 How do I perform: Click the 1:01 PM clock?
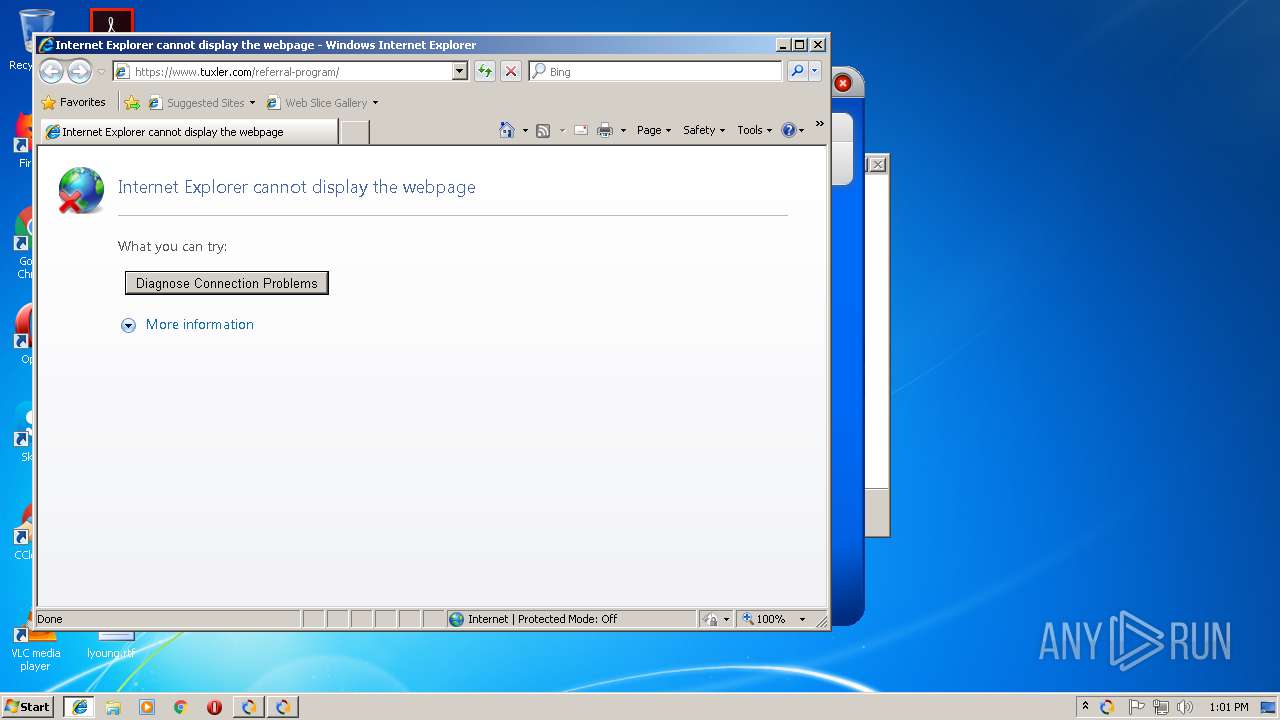coord(1228,707)
